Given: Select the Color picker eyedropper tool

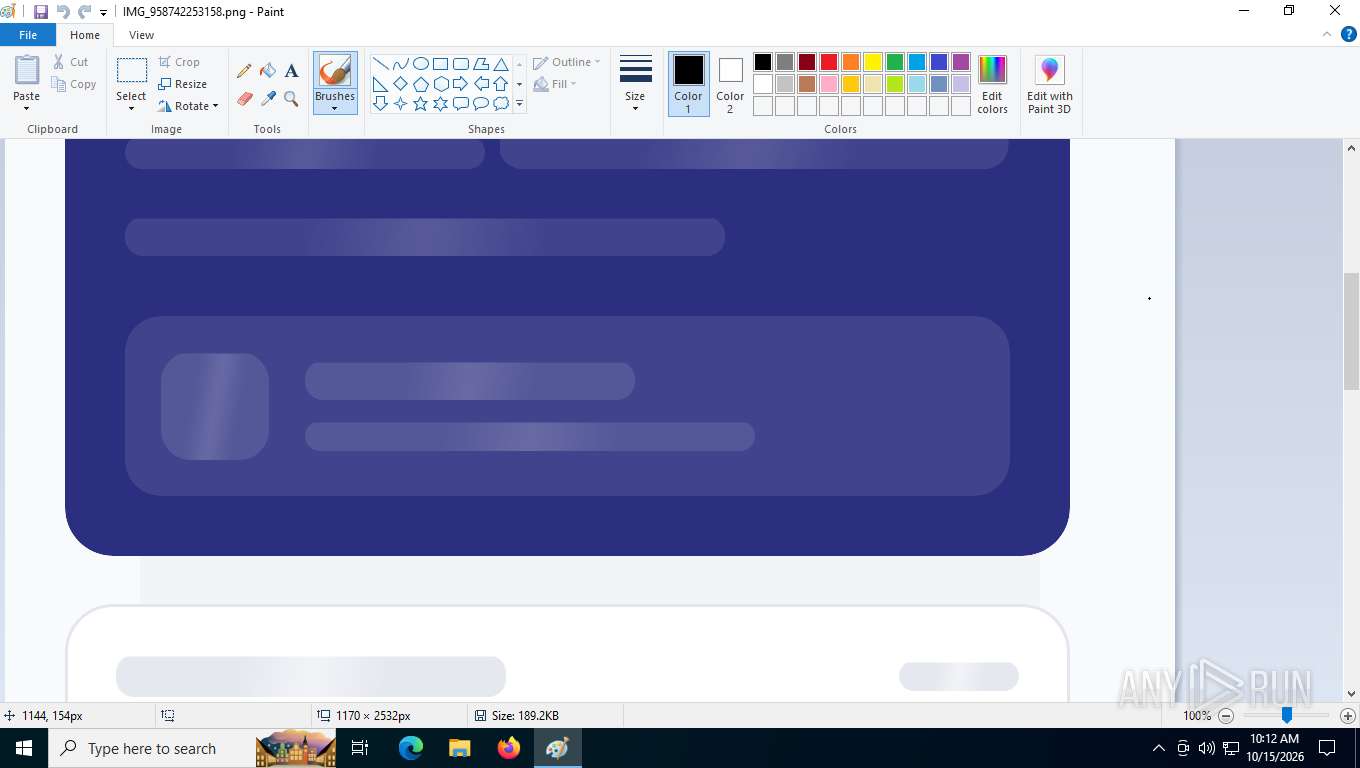Looking at the screenshot, I should (268, 99).
